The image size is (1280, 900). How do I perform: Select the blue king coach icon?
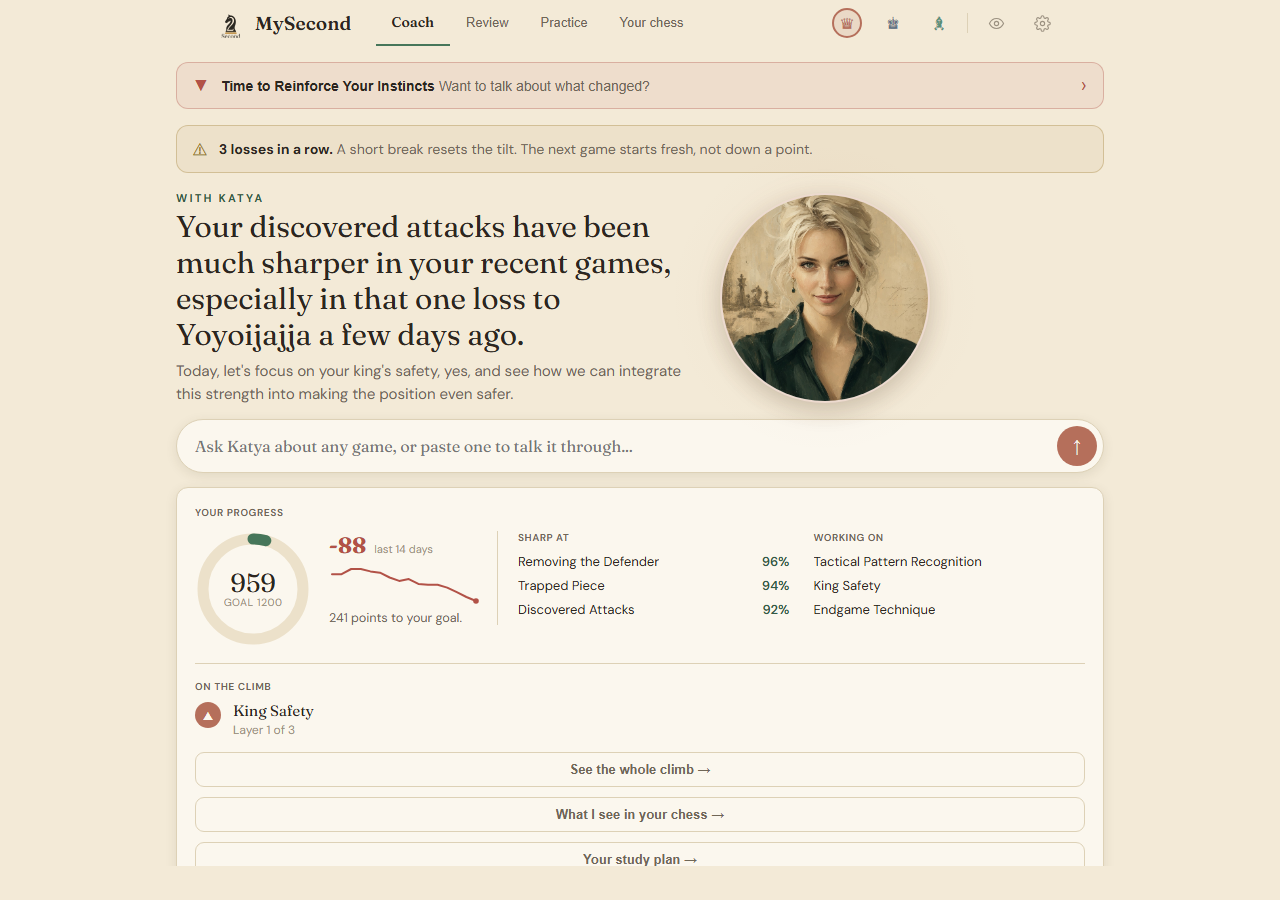(x=893, y=23)
